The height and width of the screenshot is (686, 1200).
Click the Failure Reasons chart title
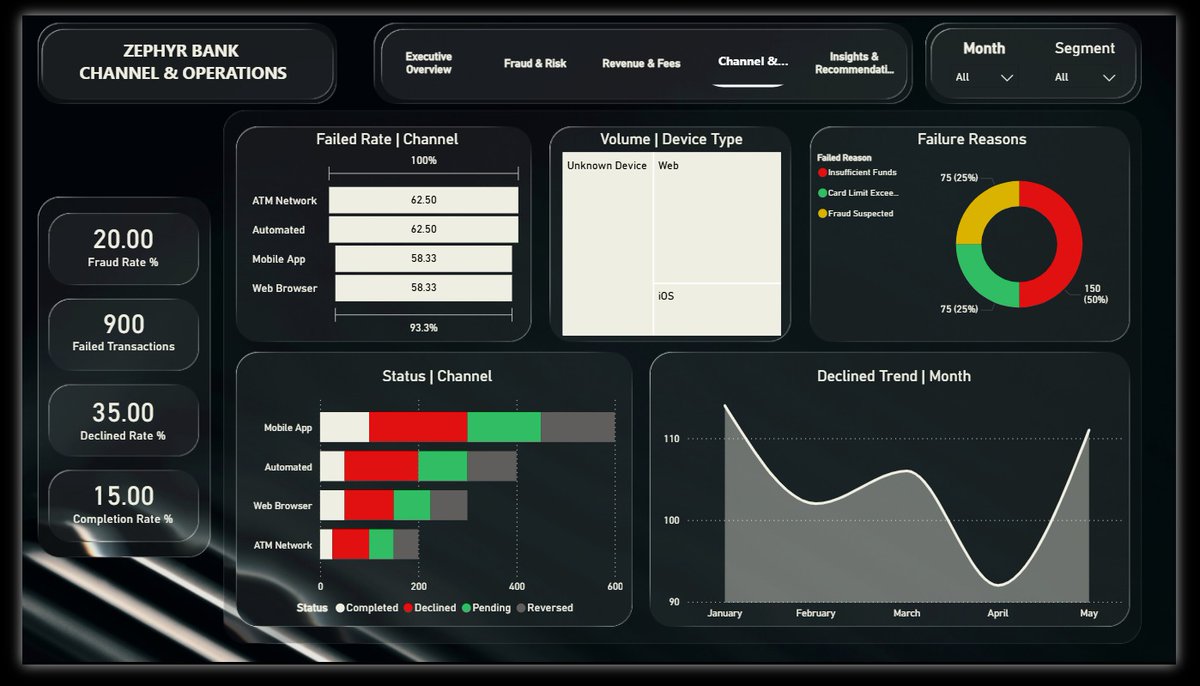point(972,139)
